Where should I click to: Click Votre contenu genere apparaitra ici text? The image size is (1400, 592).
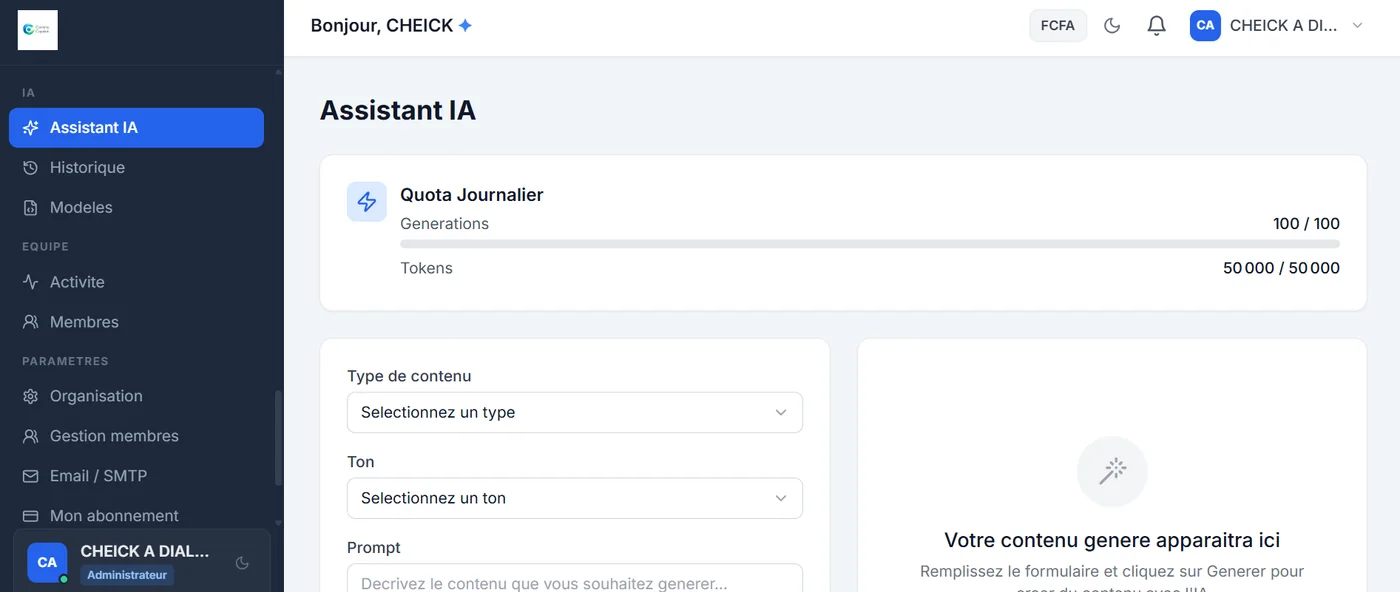coord(1112,541)
